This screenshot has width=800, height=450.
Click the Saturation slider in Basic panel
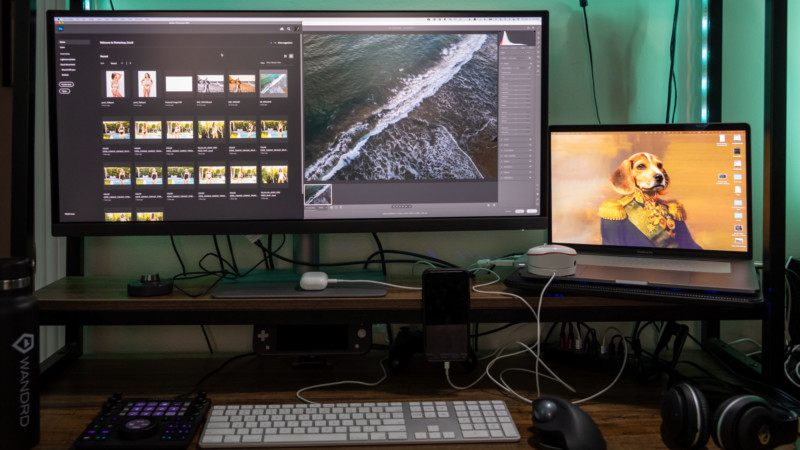[515, 133]
